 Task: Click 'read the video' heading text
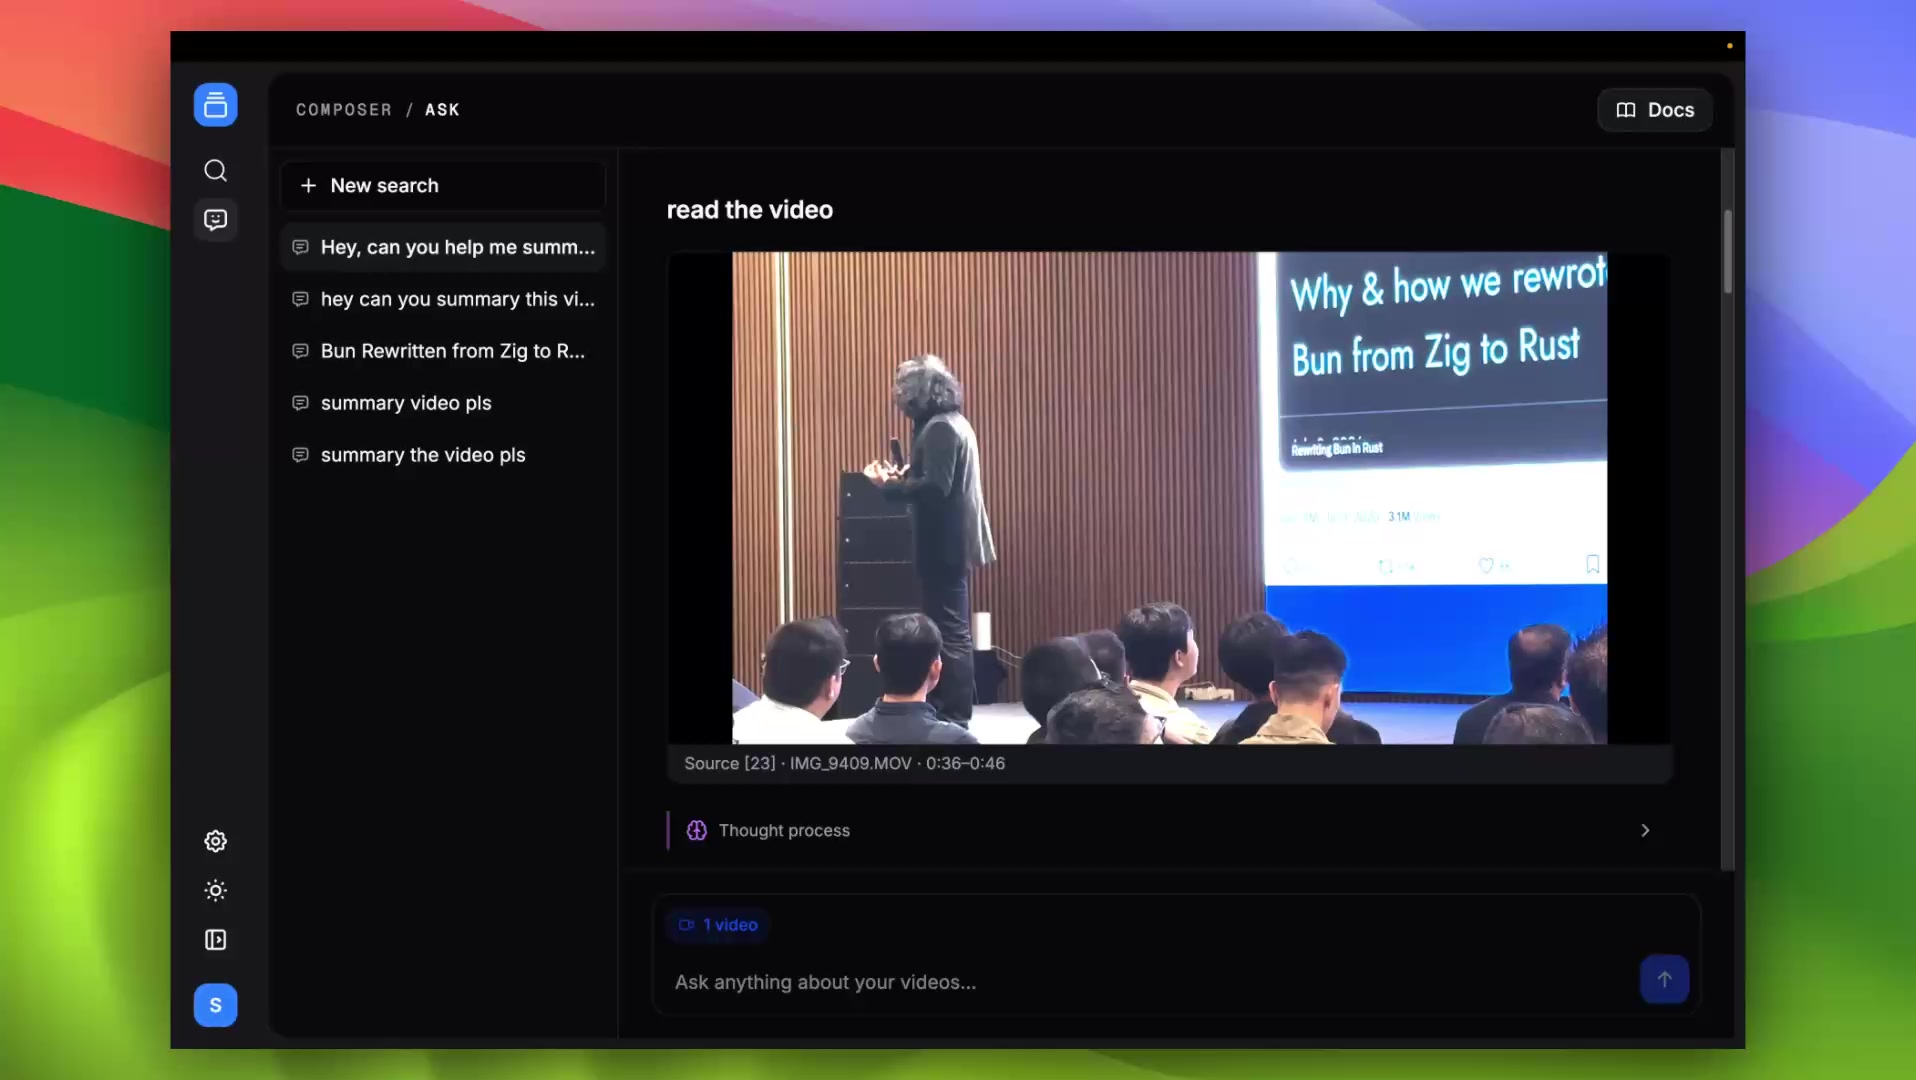[750, 210]
